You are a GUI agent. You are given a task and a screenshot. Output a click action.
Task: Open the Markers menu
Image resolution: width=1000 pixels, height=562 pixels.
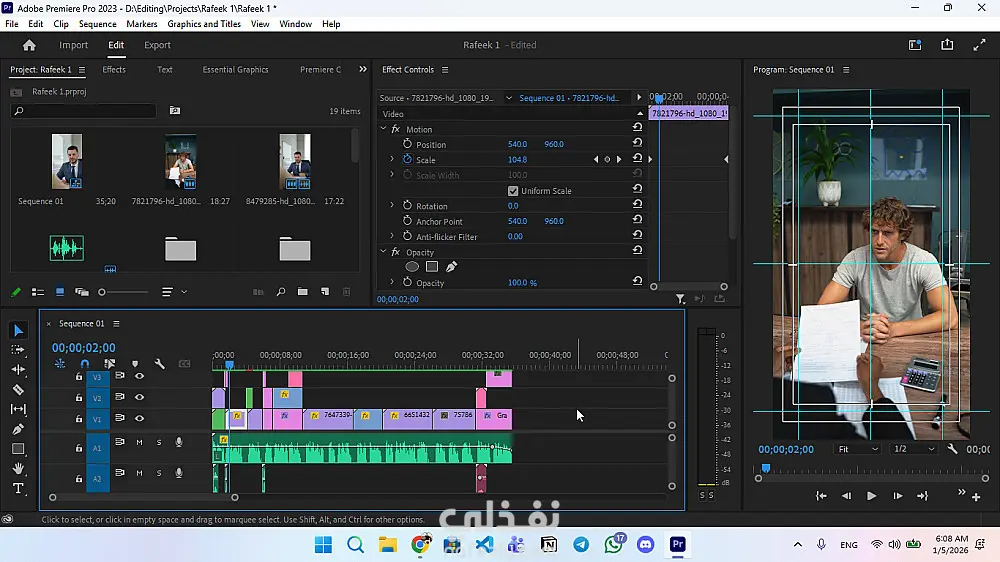coord(142,24)
